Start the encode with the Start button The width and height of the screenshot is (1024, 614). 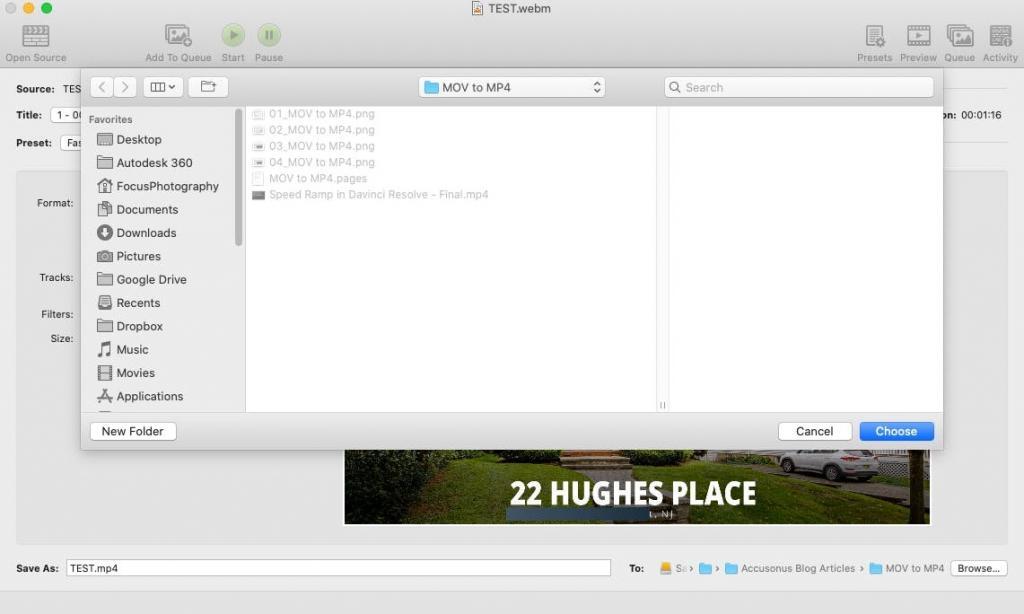pos(233,35)
